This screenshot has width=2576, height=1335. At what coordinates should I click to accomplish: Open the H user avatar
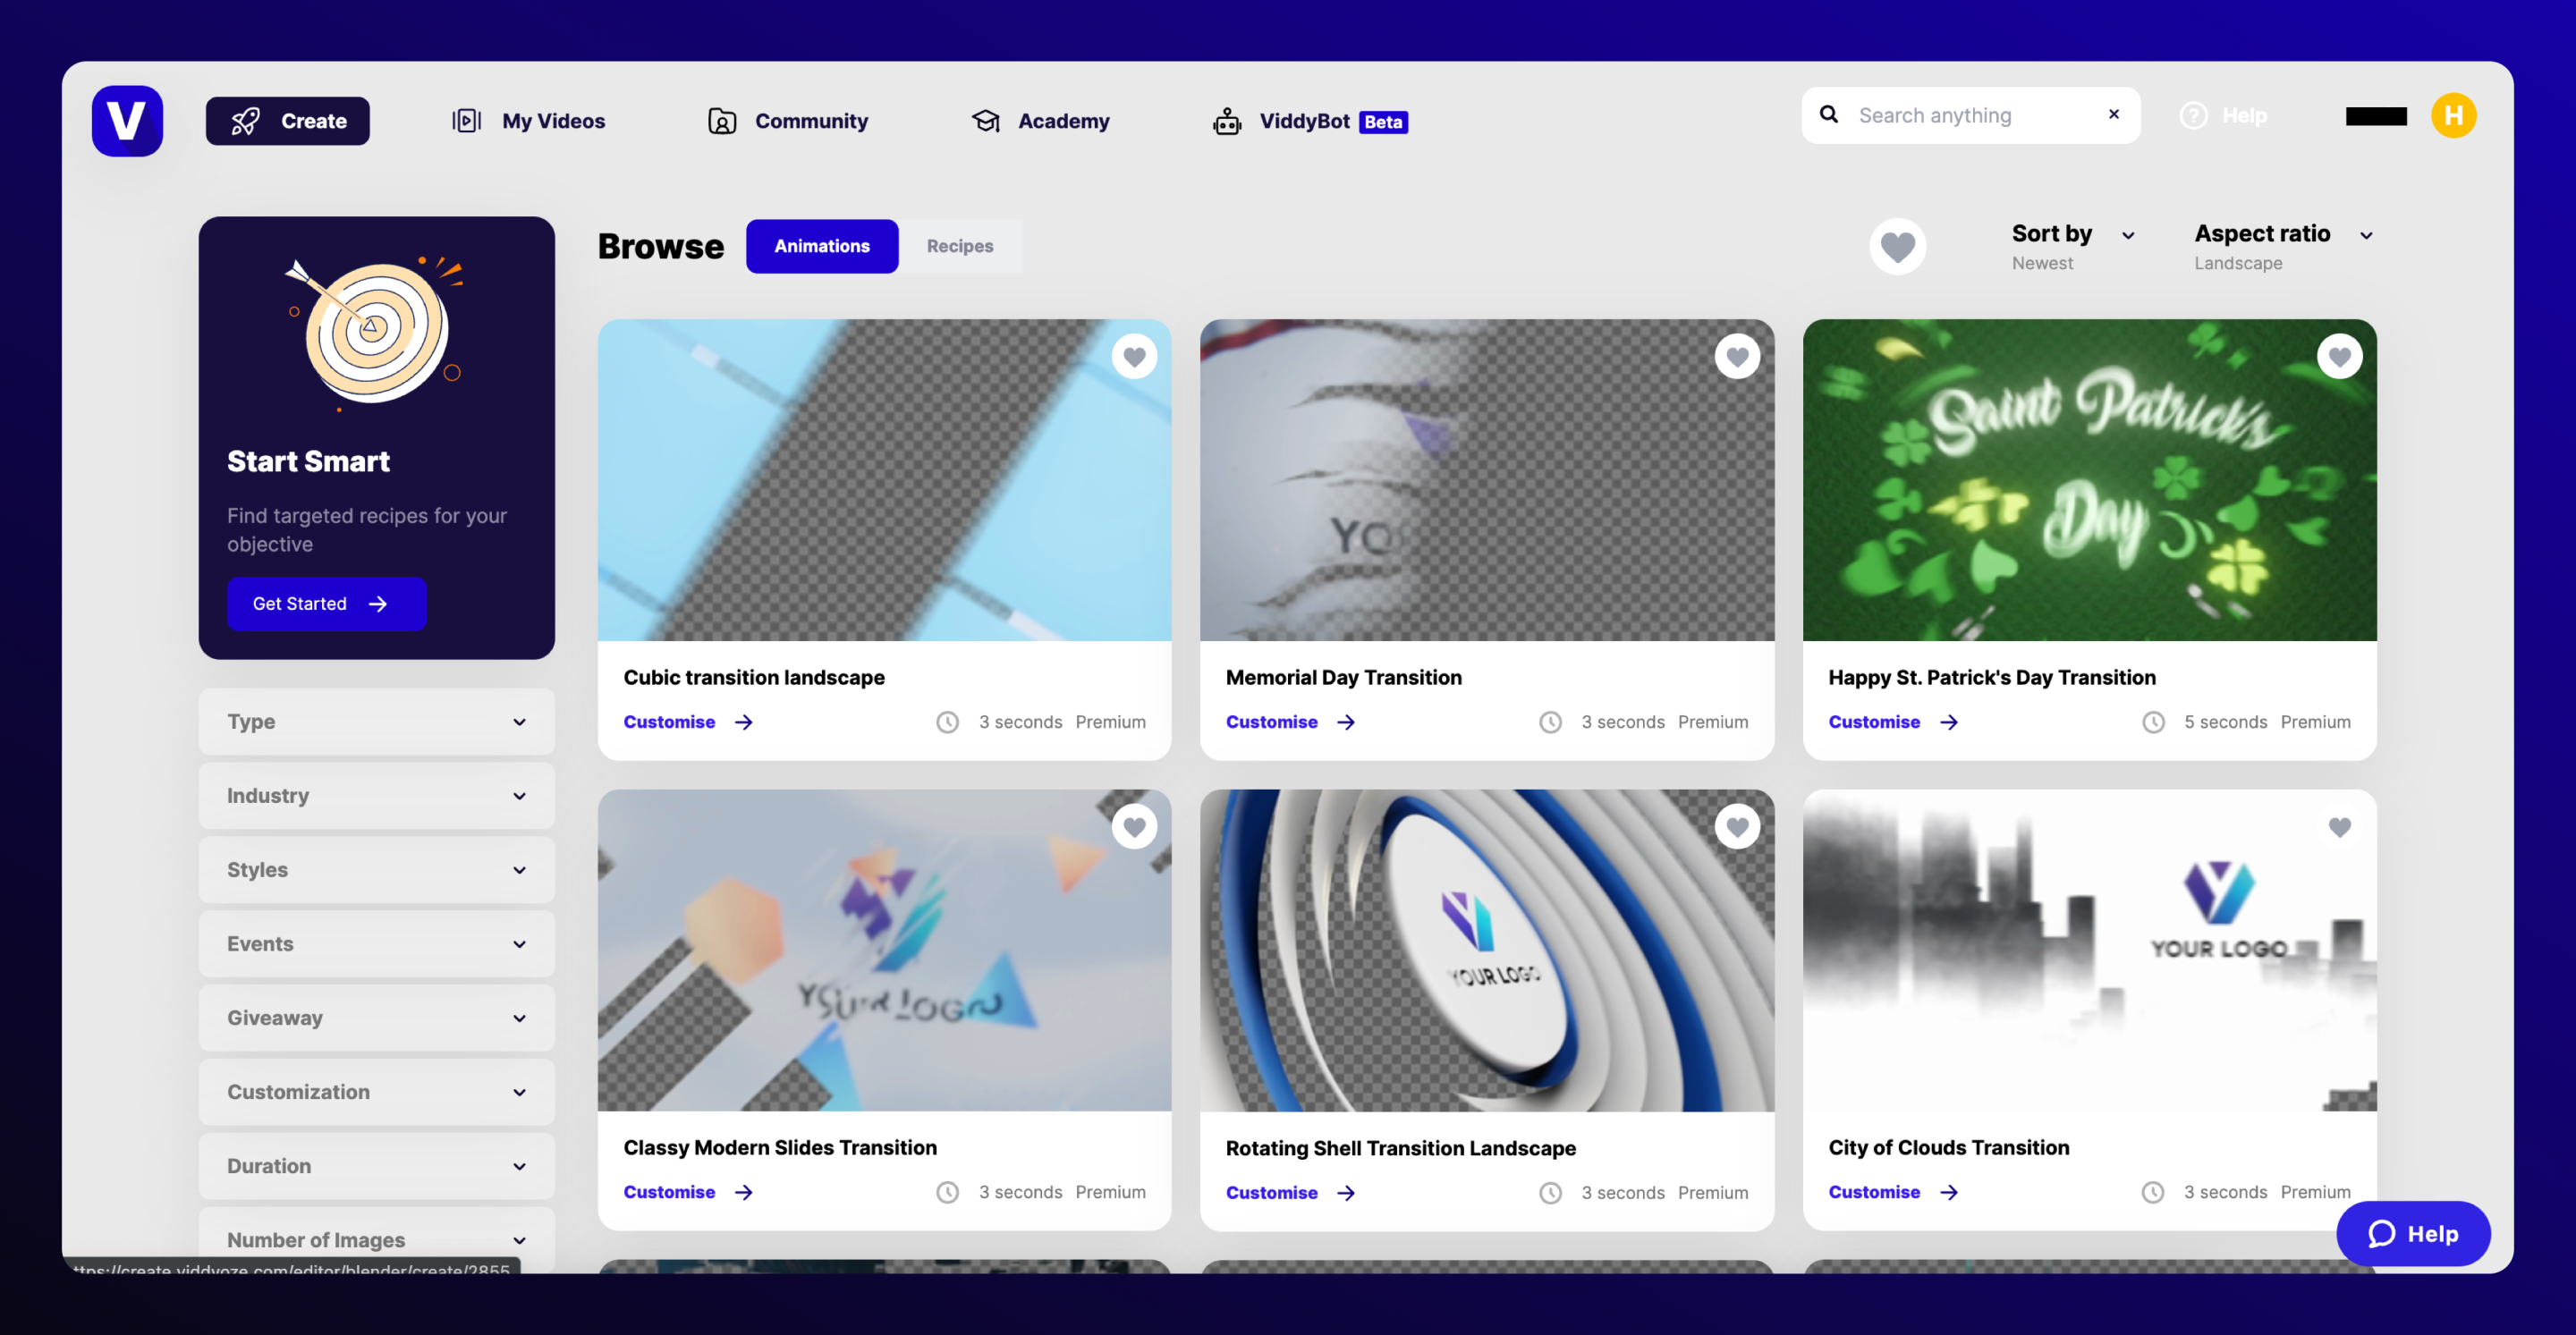click(2453, 115)
